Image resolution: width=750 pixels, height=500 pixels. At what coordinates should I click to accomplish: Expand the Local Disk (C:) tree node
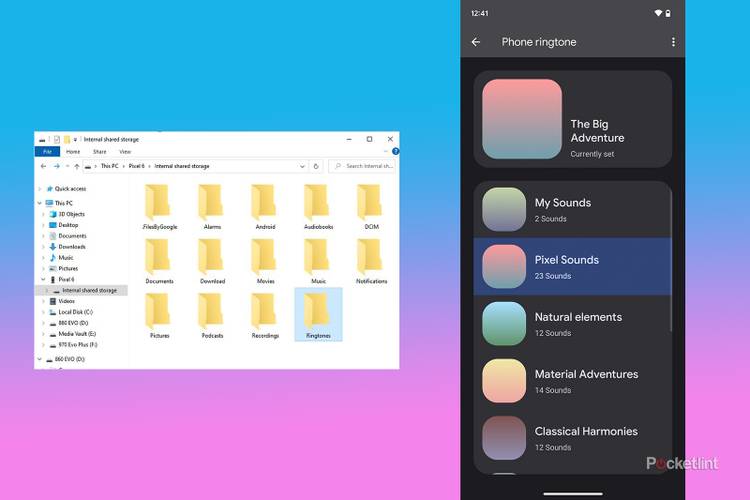(44, 312)
